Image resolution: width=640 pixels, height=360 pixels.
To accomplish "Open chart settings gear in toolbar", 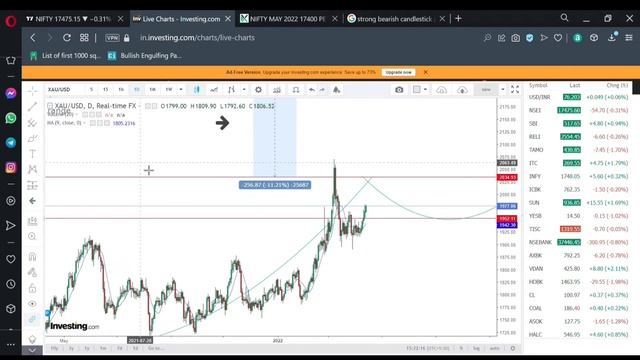I will (258, 89).
